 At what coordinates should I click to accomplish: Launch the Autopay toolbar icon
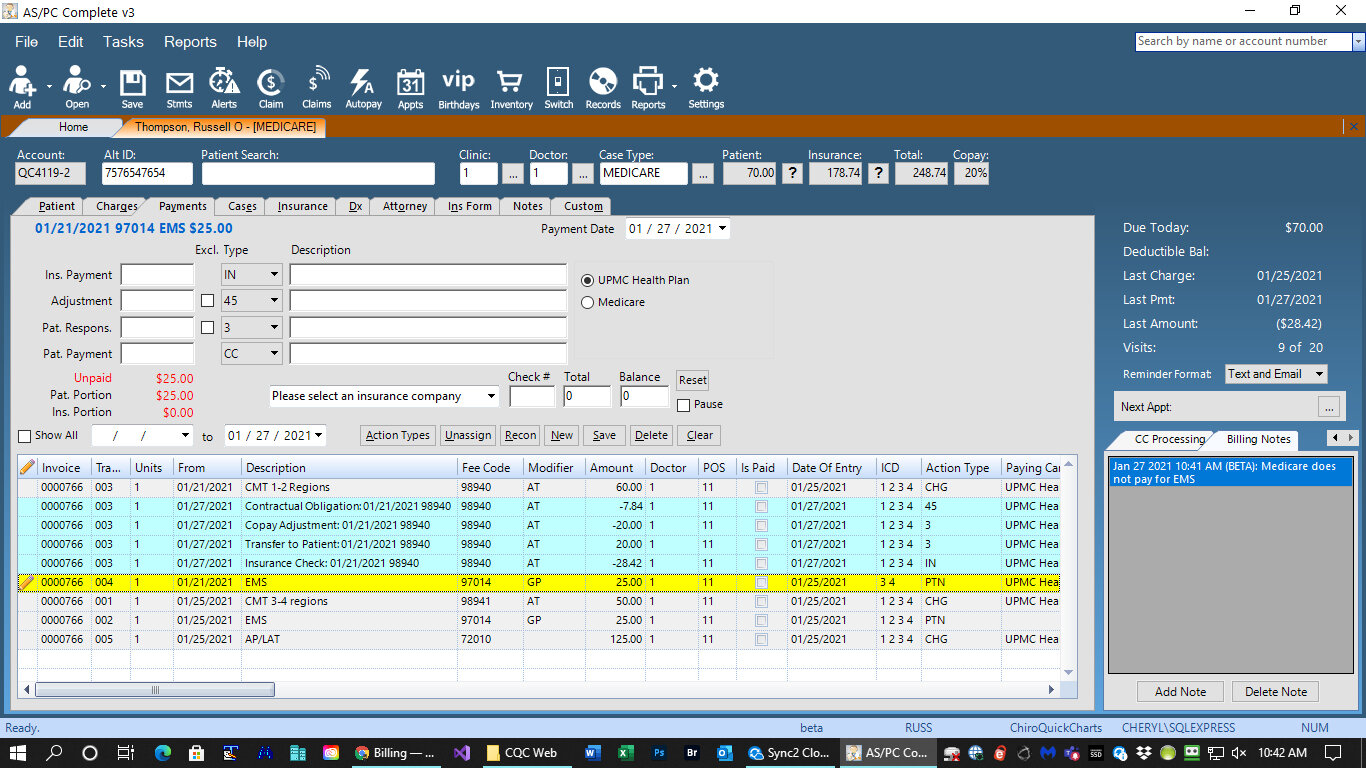(x=363, y=88)
